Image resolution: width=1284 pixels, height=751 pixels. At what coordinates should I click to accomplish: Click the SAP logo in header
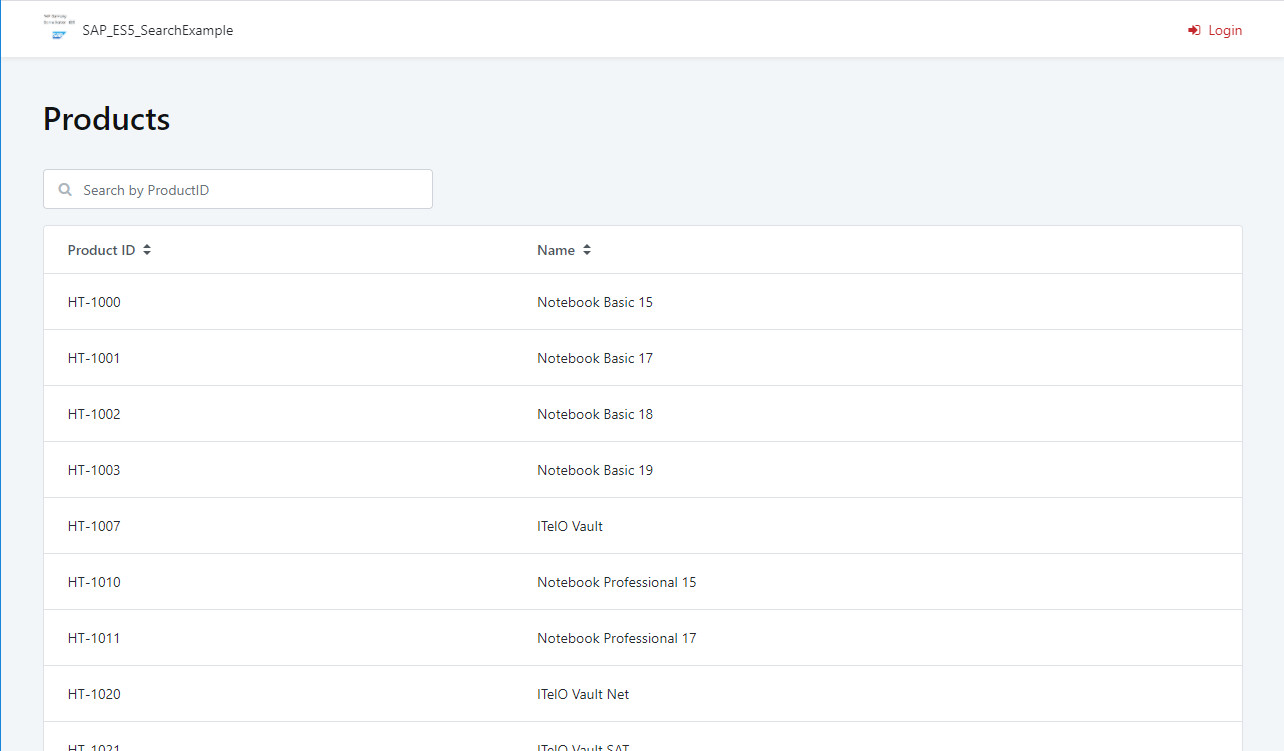click(59, 29)
